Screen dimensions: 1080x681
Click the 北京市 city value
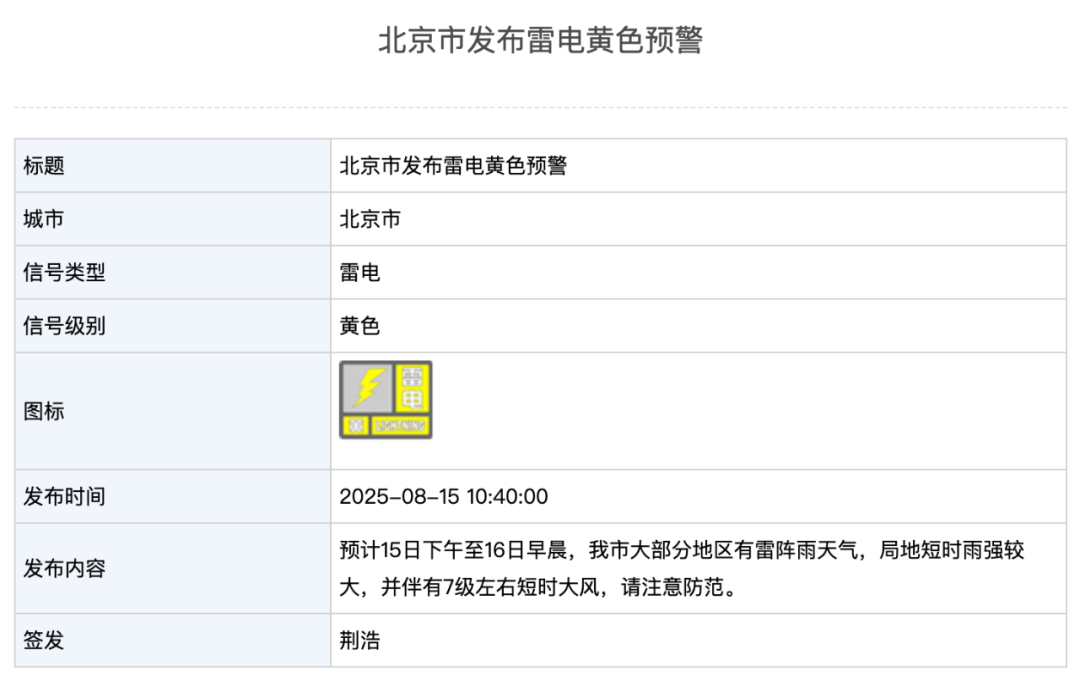(x=370, y=219)
